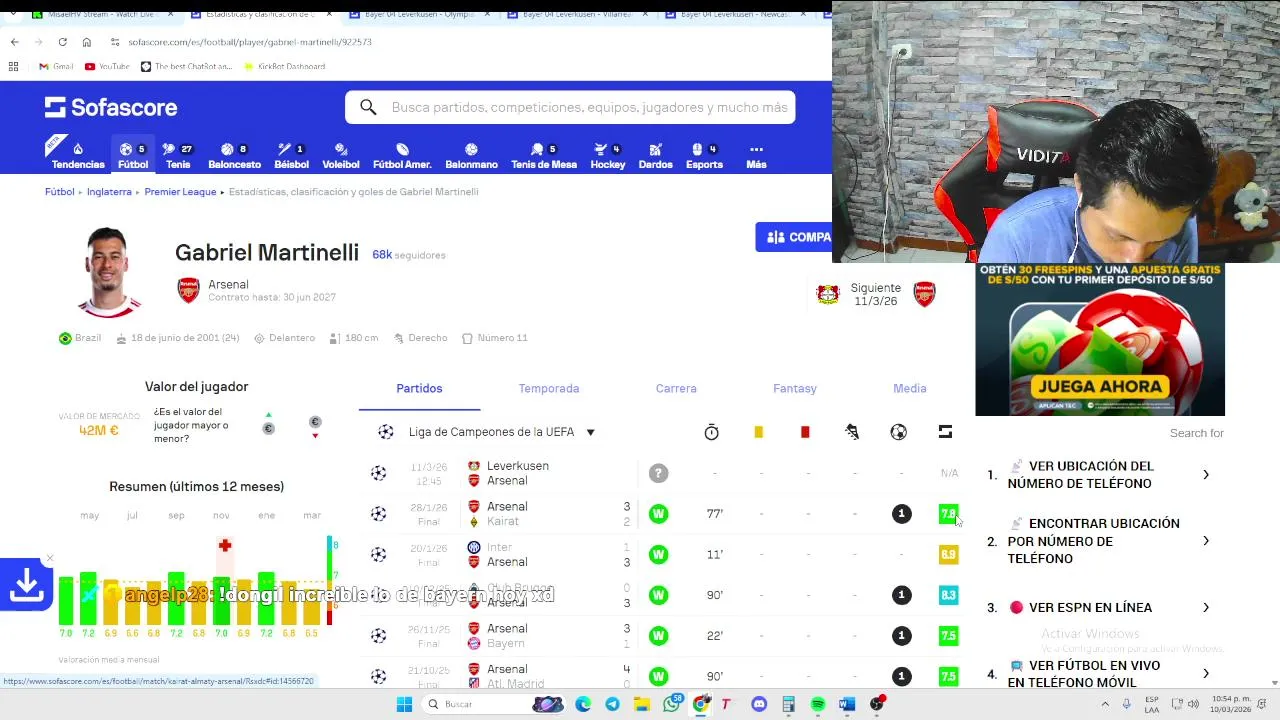The image size is (1280, 720).
Task: Open the YouTube bookmark
Action: (x=107, y=66)
